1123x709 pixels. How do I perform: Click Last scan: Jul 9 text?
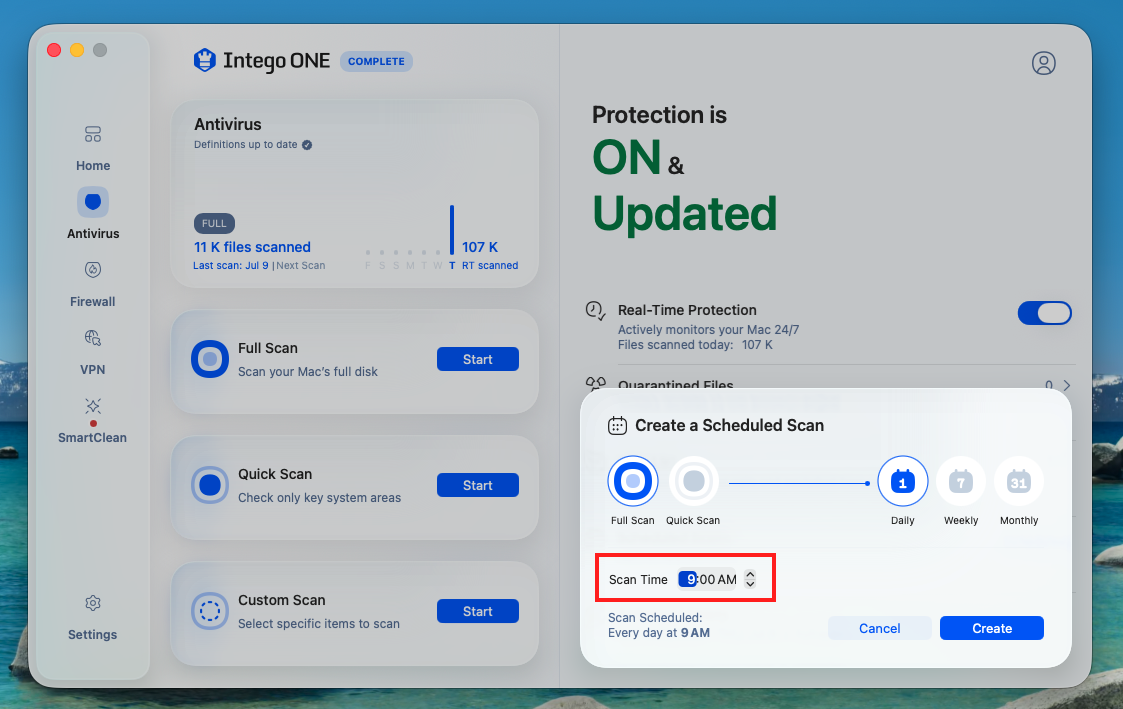[231, 266]
